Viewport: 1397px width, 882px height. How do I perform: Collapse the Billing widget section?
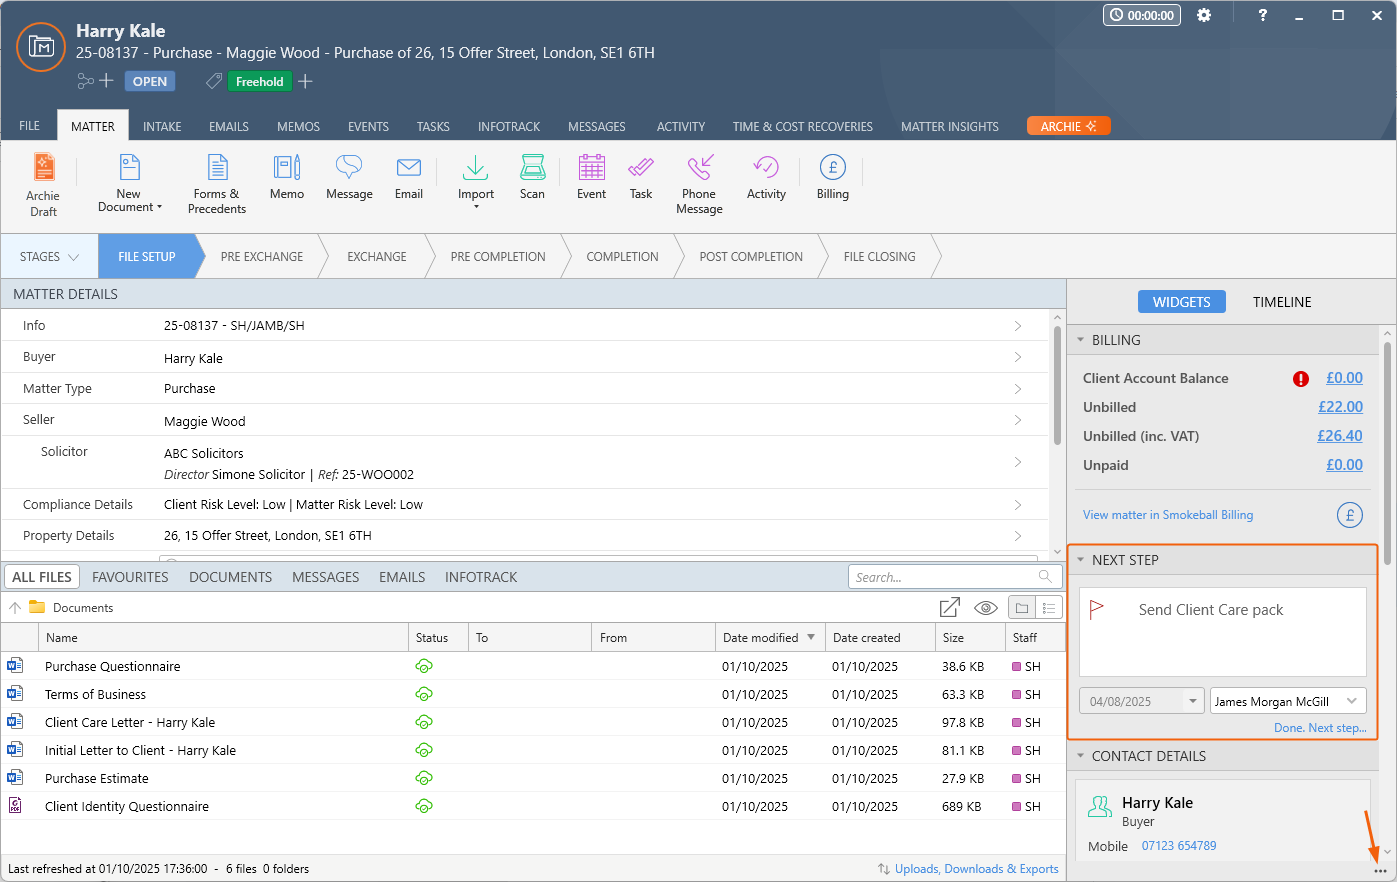pos(1081,340)
